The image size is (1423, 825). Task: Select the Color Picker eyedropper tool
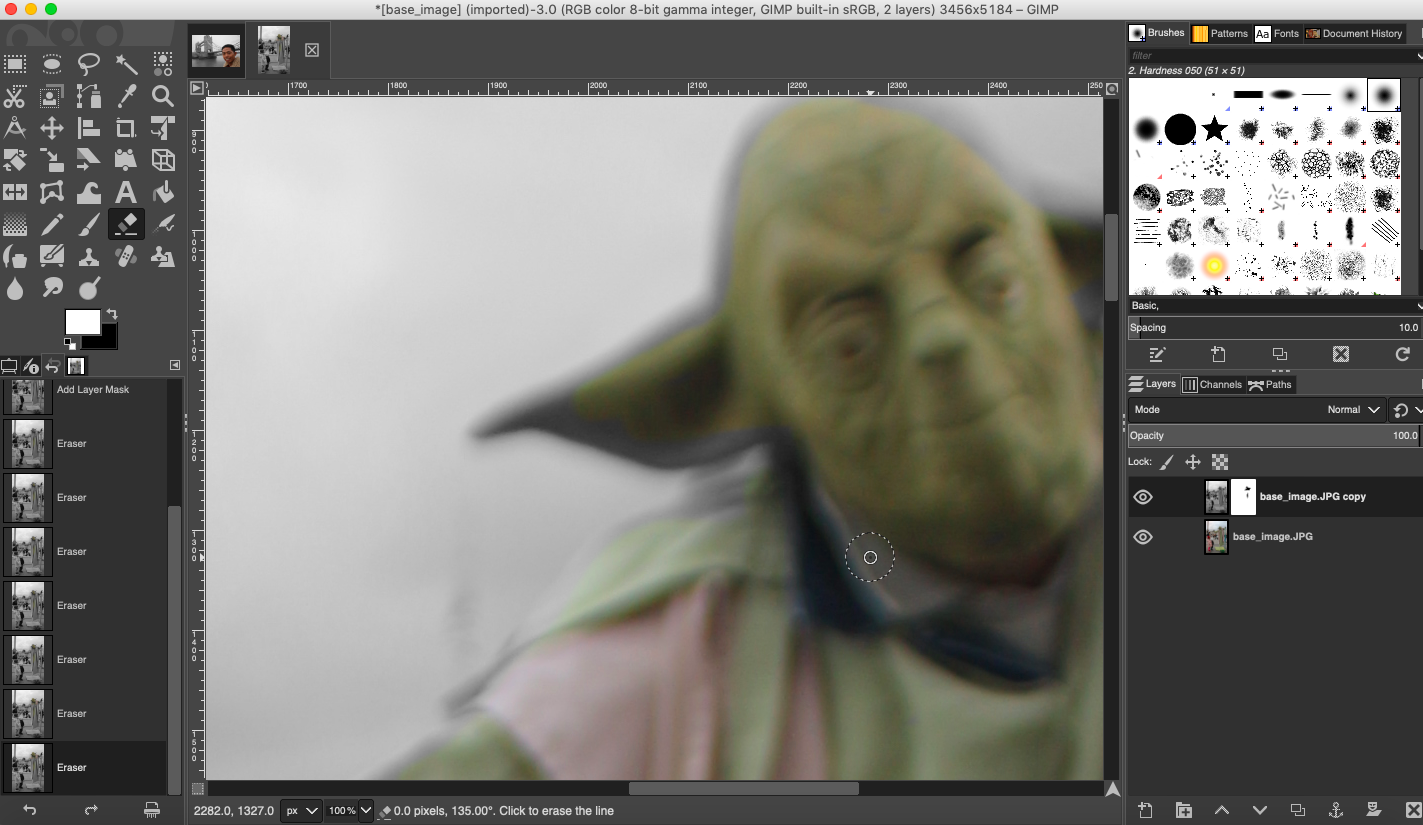coord(126,97)
